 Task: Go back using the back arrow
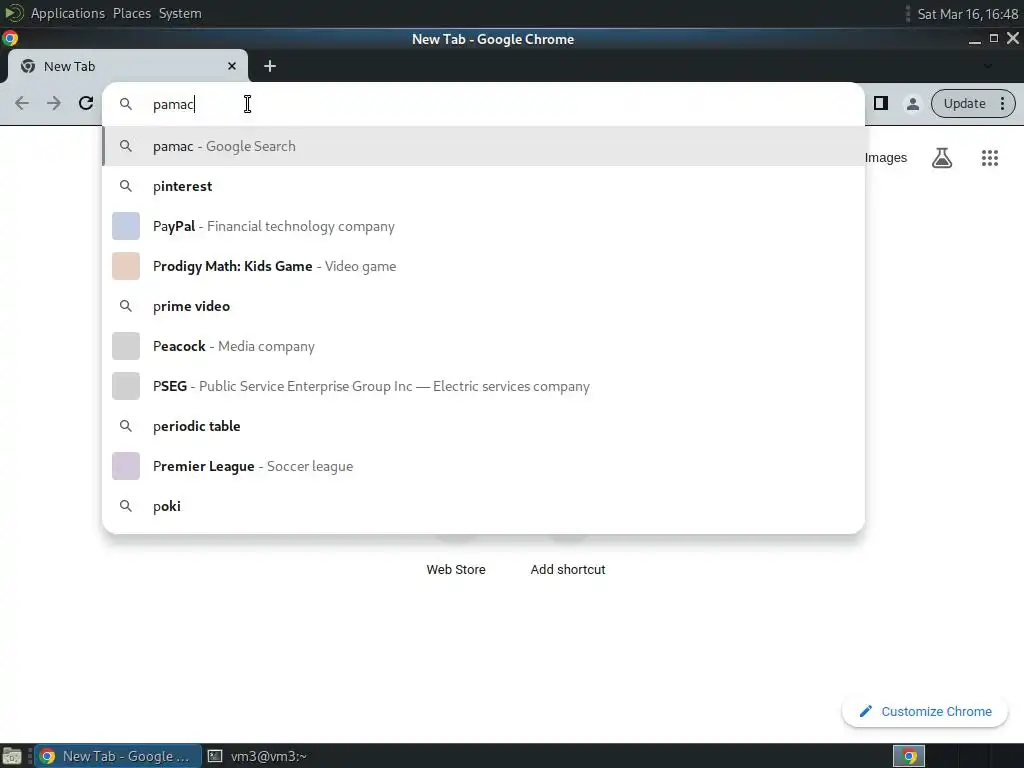coord(22,103)
